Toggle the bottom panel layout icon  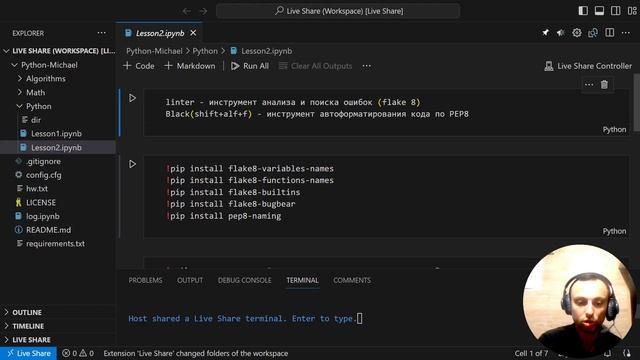[599, 11]
